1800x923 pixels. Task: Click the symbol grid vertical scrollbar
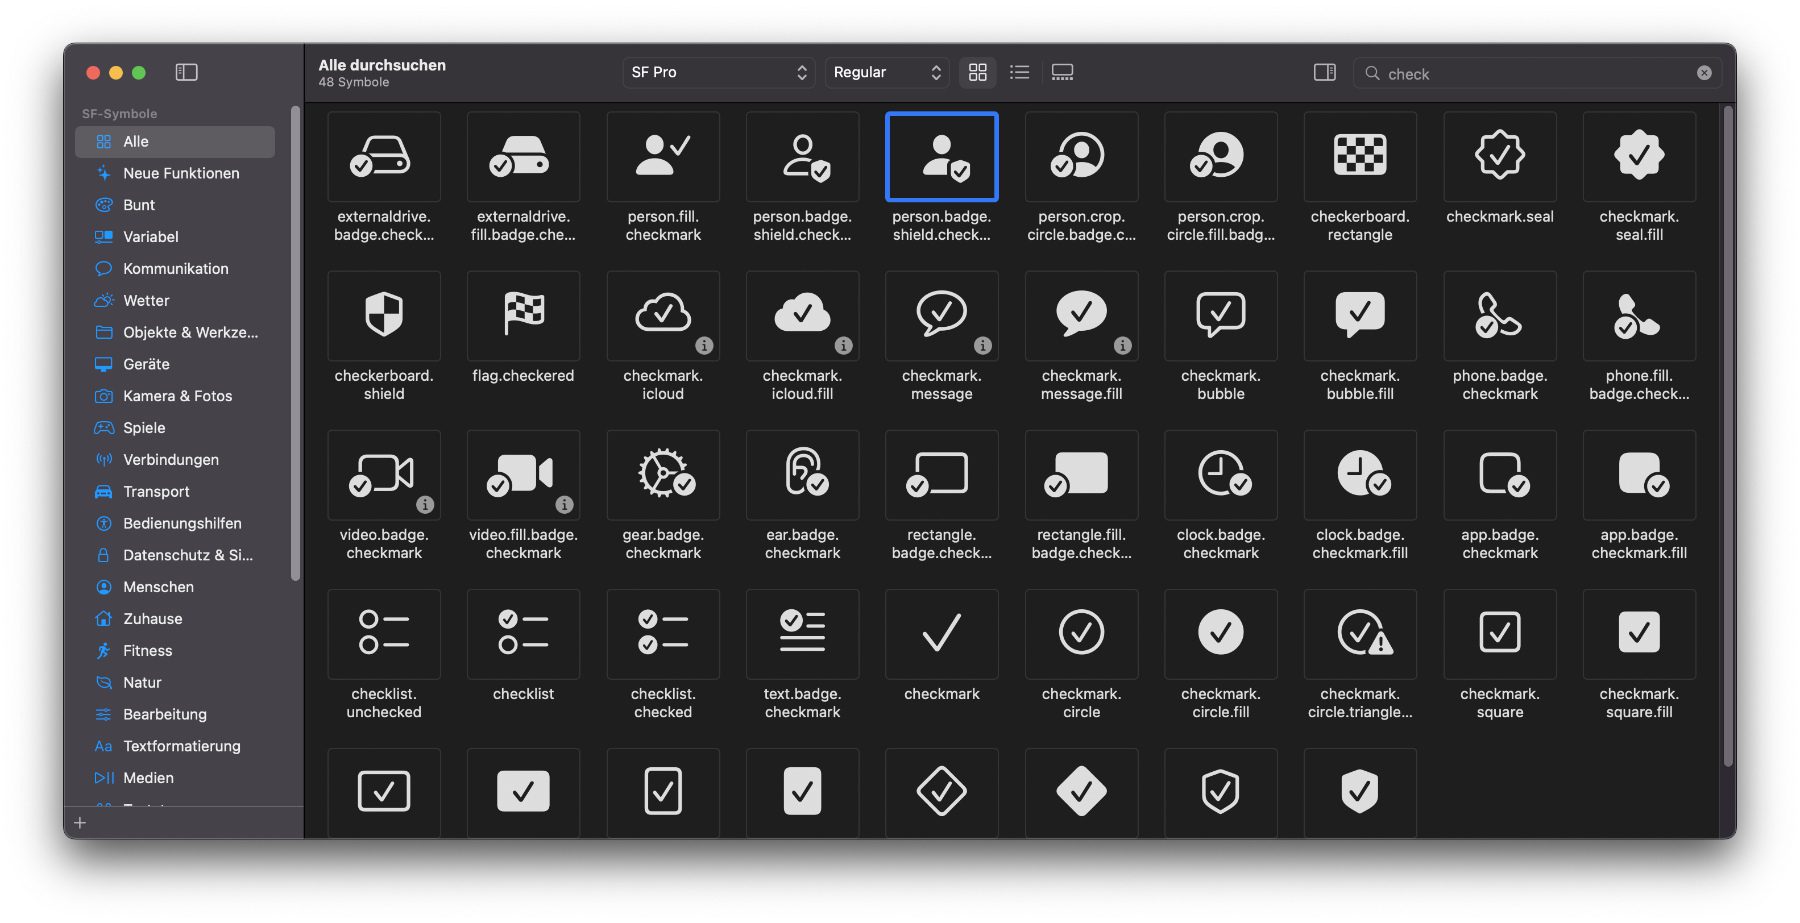1728,436
